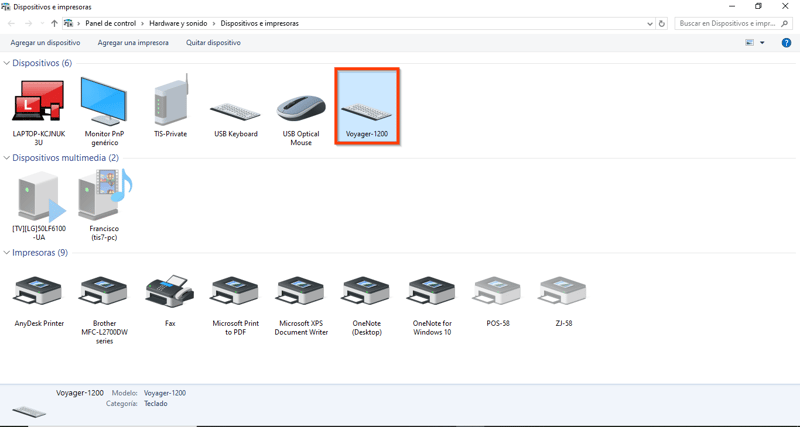This screenshot has width=800, height=427.
Task: Select the LG TV multimedia device
Action: pos(39,206)
